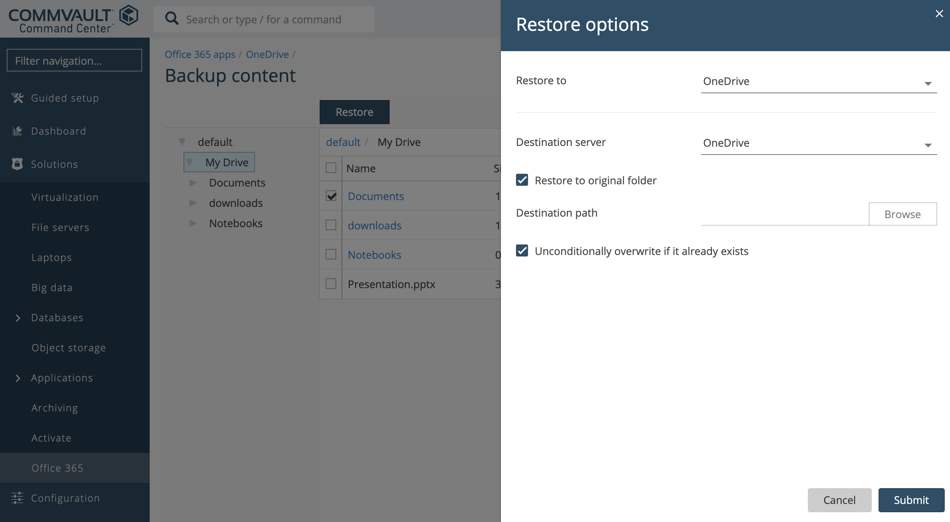Image resolution: width=950 pixels, height=522 pixels.
Task: Open the Destination server dropdown
Action: pos(819,144)
